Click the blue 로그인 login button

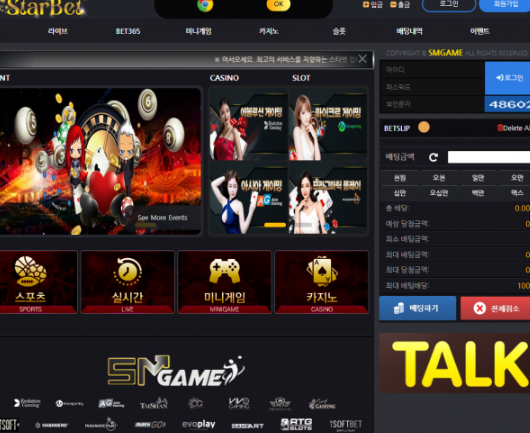pyautogui.click(x=507, y=78)
